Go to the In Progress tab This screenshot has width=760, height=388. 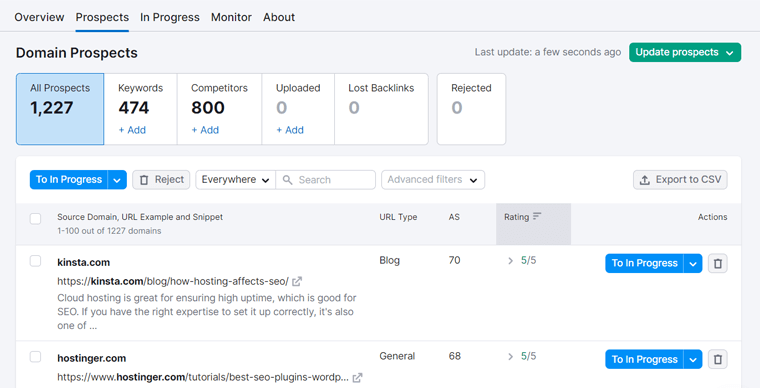(170, 17)
